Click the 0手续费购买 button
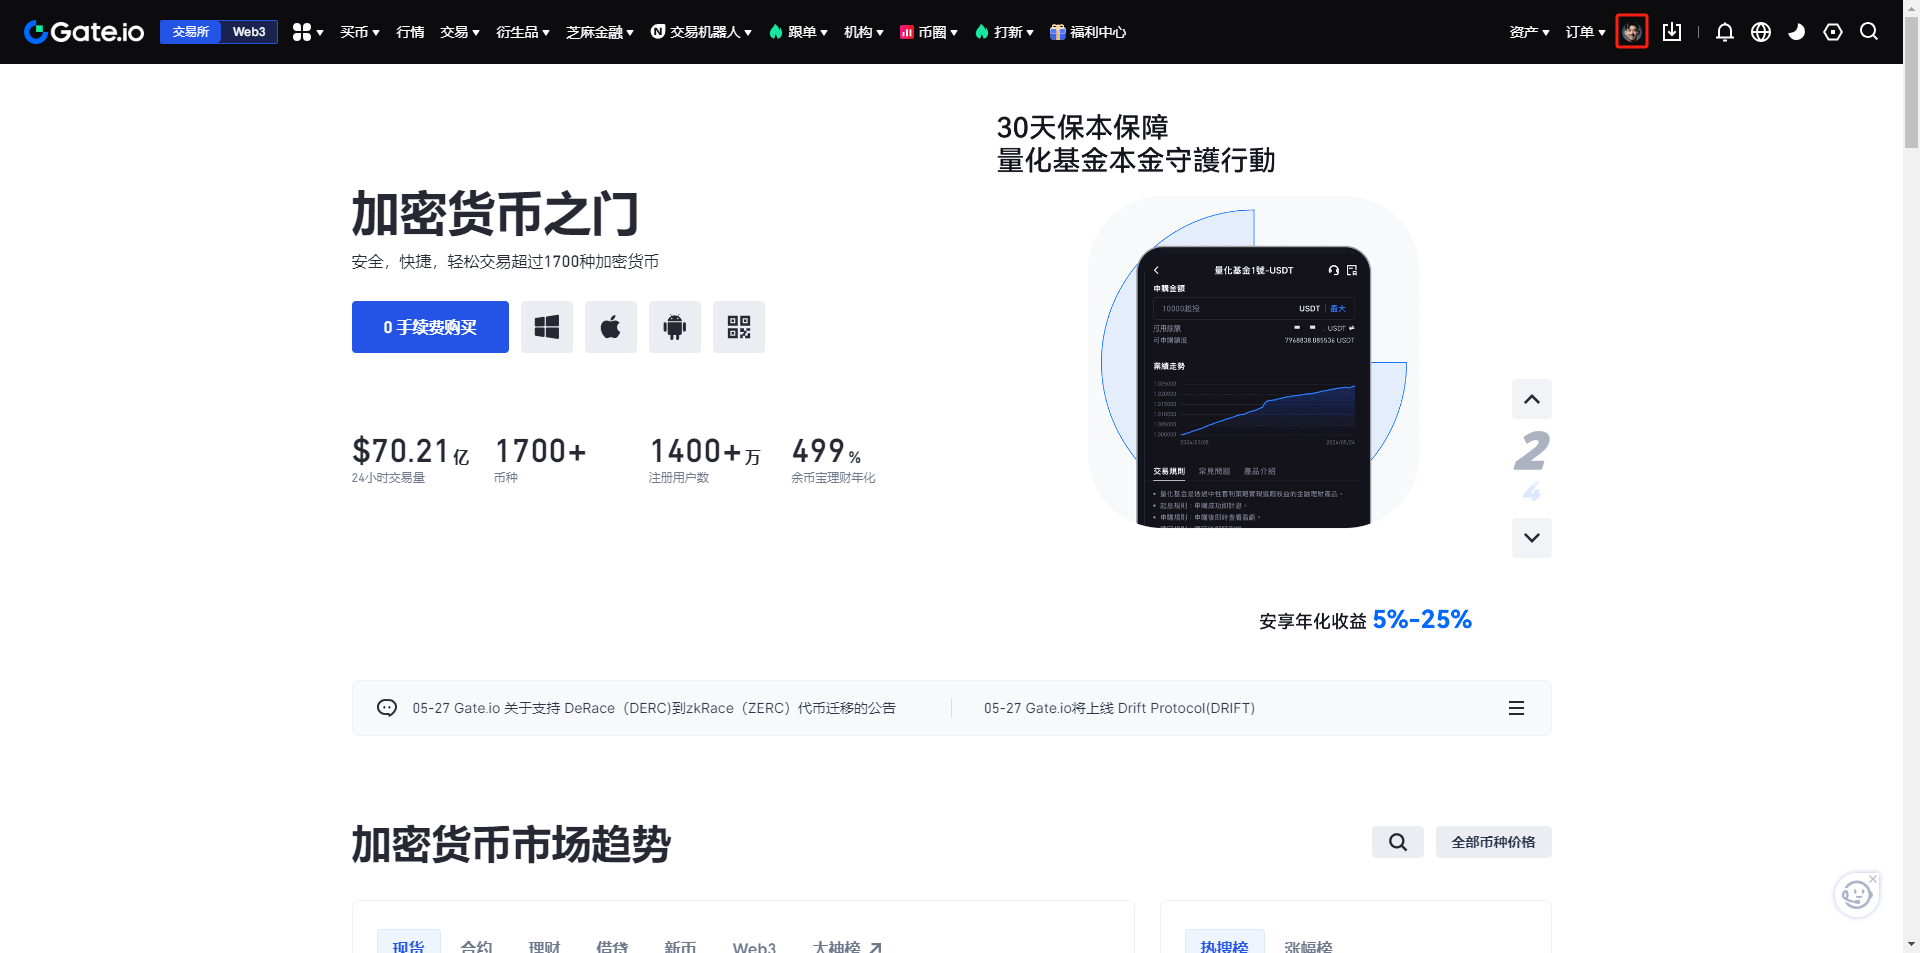The height and width of the screenshot is (953, 1920). 430,327
